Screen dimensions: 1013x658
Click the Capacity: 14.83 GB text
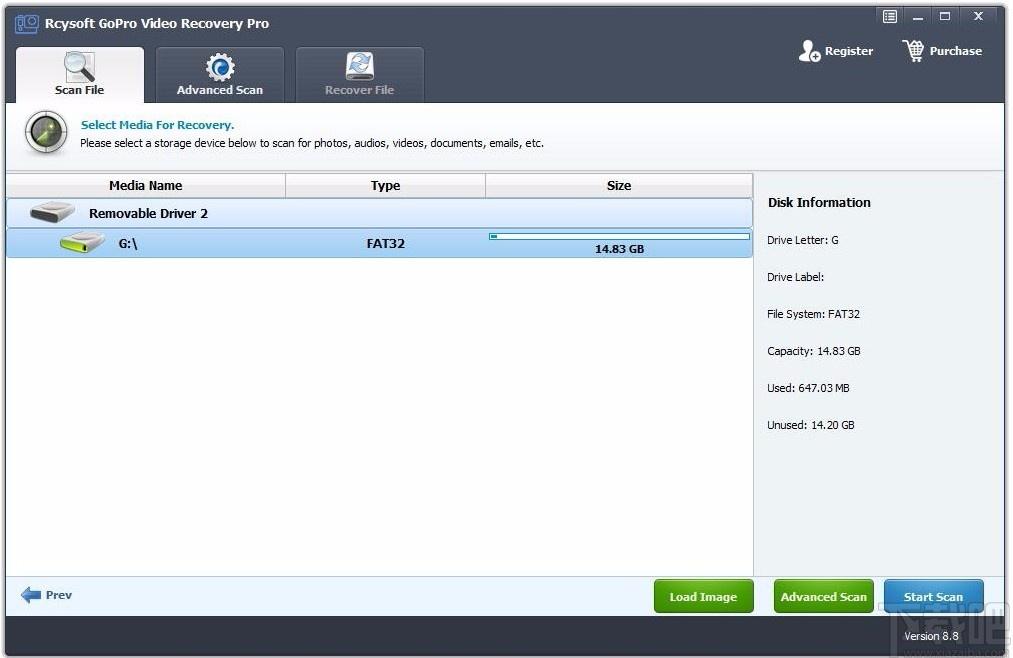coord(814,351)
